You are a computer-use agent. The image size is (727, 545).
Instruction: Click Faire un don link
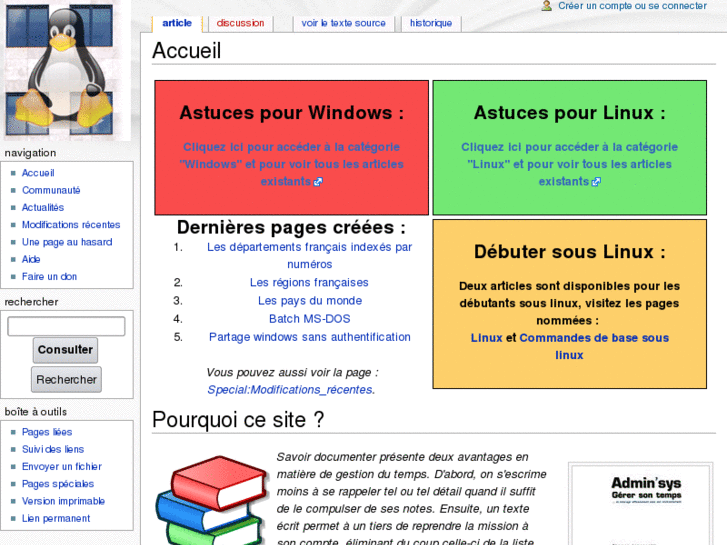(x=49, y=276)
